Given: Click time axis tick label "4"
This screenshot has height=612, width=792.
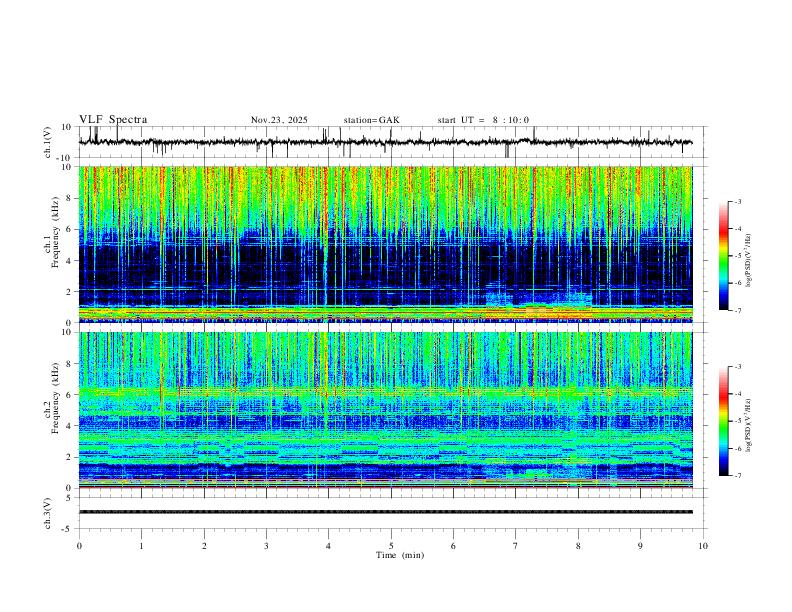Looking at the screenshot, I should 328,546.
